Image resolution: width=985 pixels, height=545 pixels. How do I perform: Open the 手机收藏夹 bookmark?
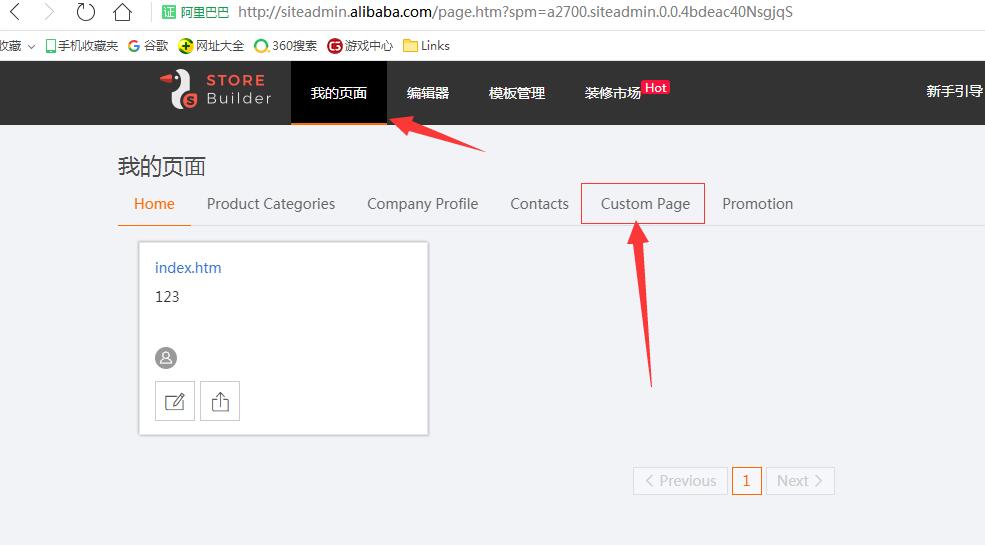82,46
